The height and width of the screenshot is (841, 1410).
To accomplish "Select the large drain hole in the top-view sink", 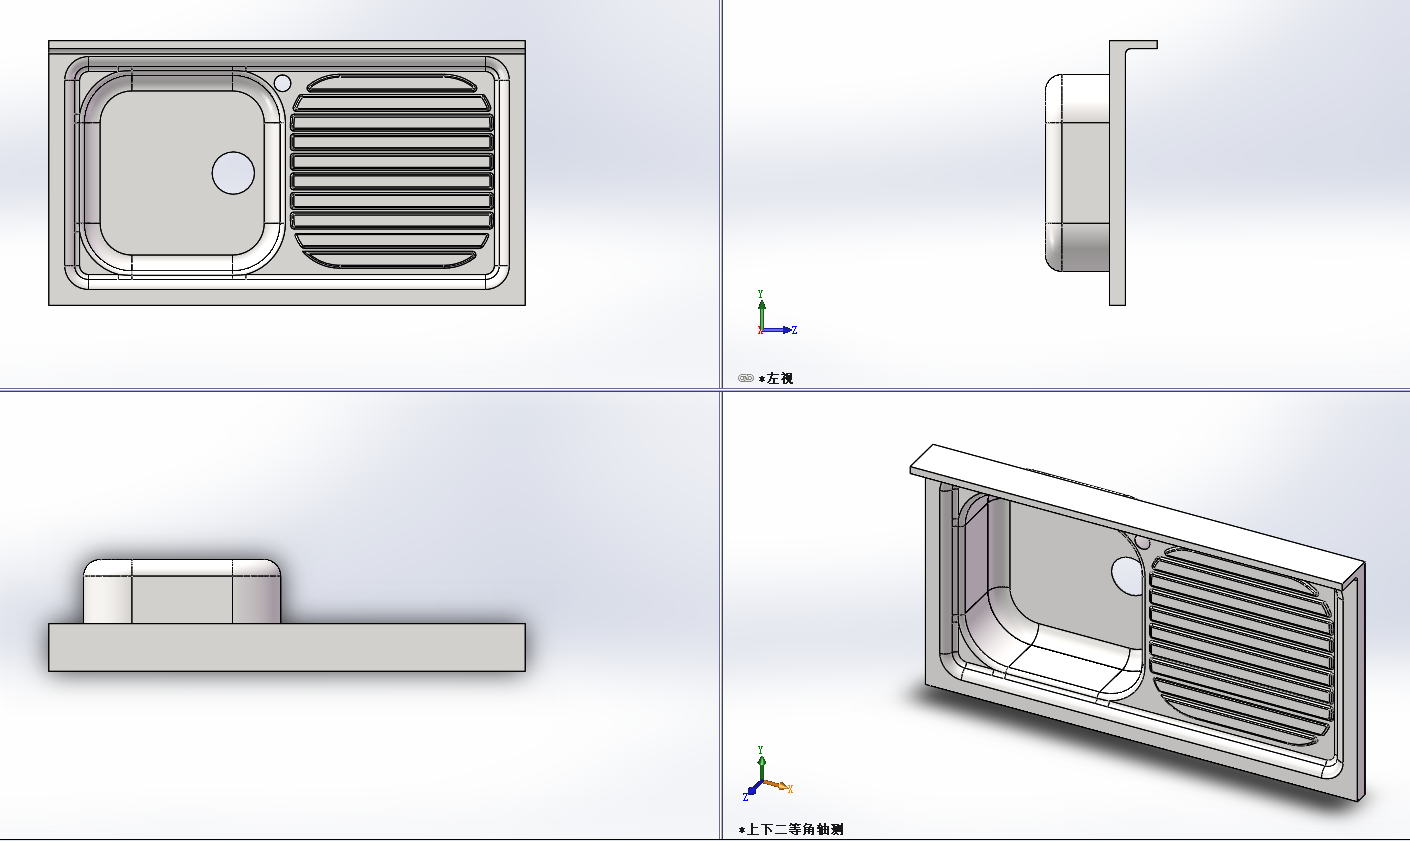I will (233, 173).
